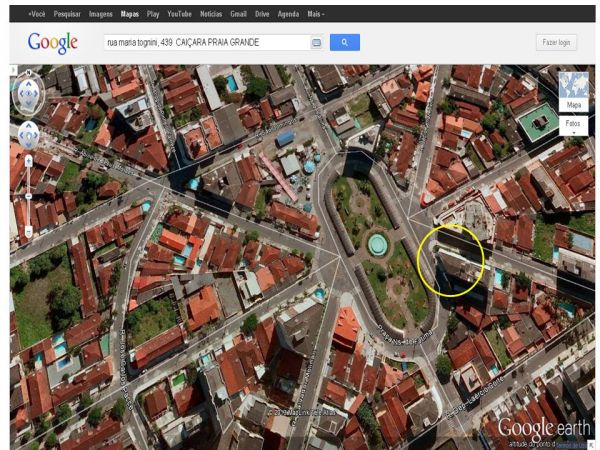
Task: Pan map down with the move control's down arrow
Action: (x=29, y=145)
